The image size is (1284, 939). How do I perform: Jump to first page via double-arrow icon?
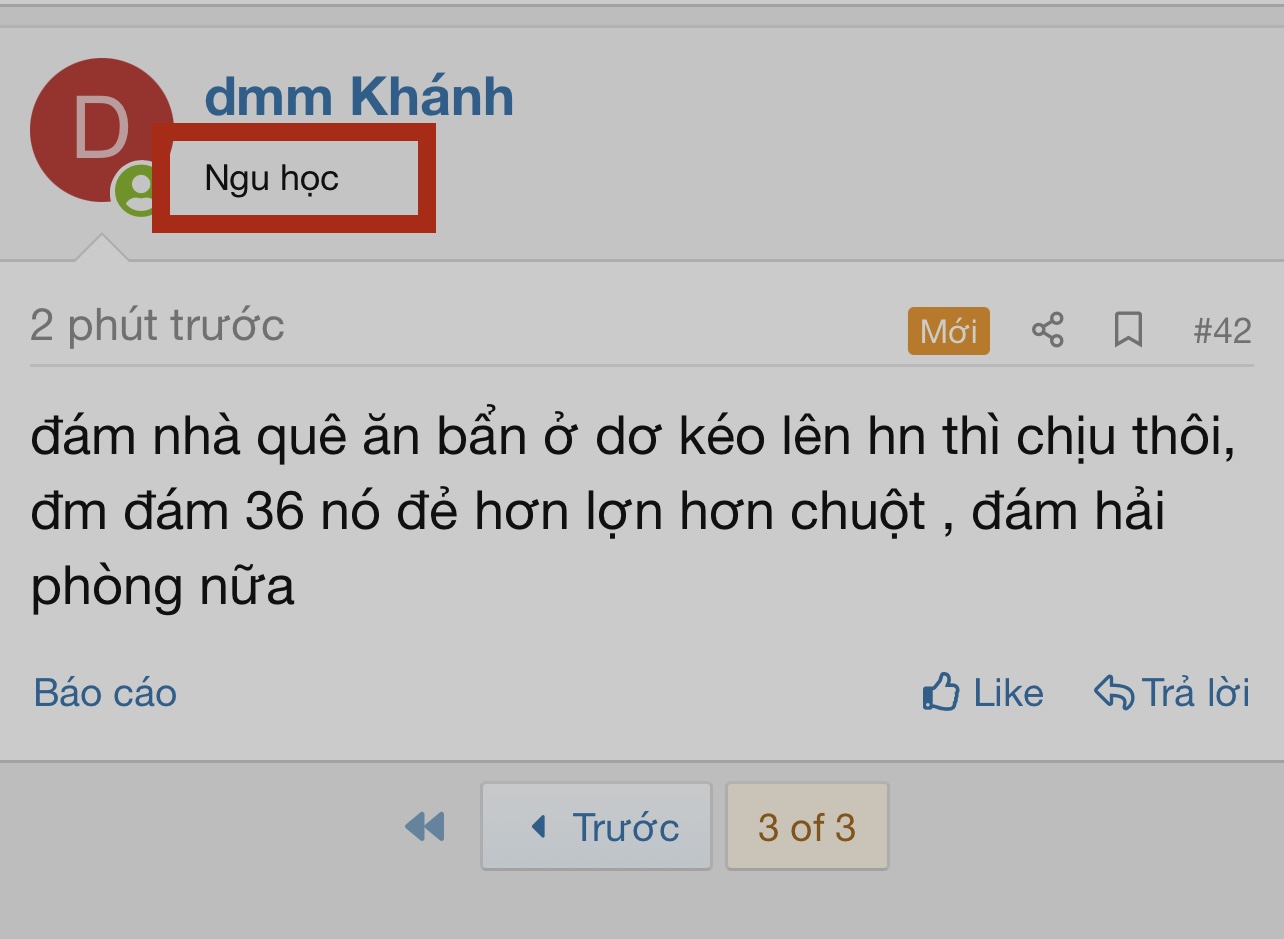point(425,826)
